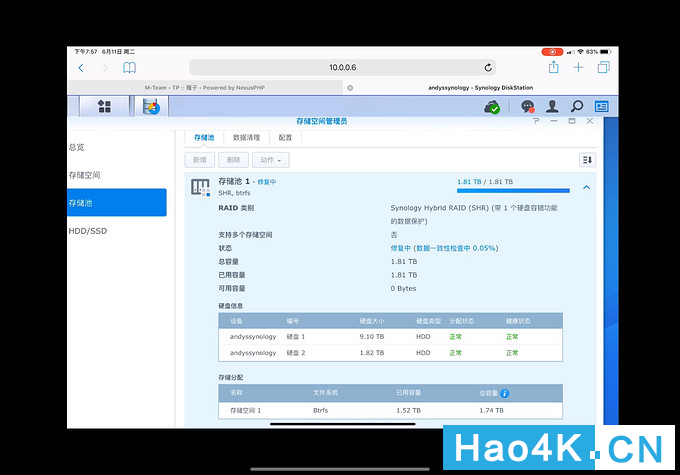Click the 硬盘大小 column header
This screenshot has height=475, width=680.
pos(372,321)
